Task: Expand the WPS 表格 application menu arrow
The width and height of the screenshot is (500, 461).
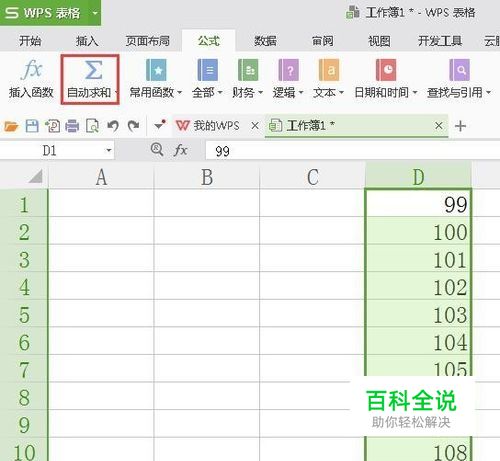Action: tap(95, 13)
